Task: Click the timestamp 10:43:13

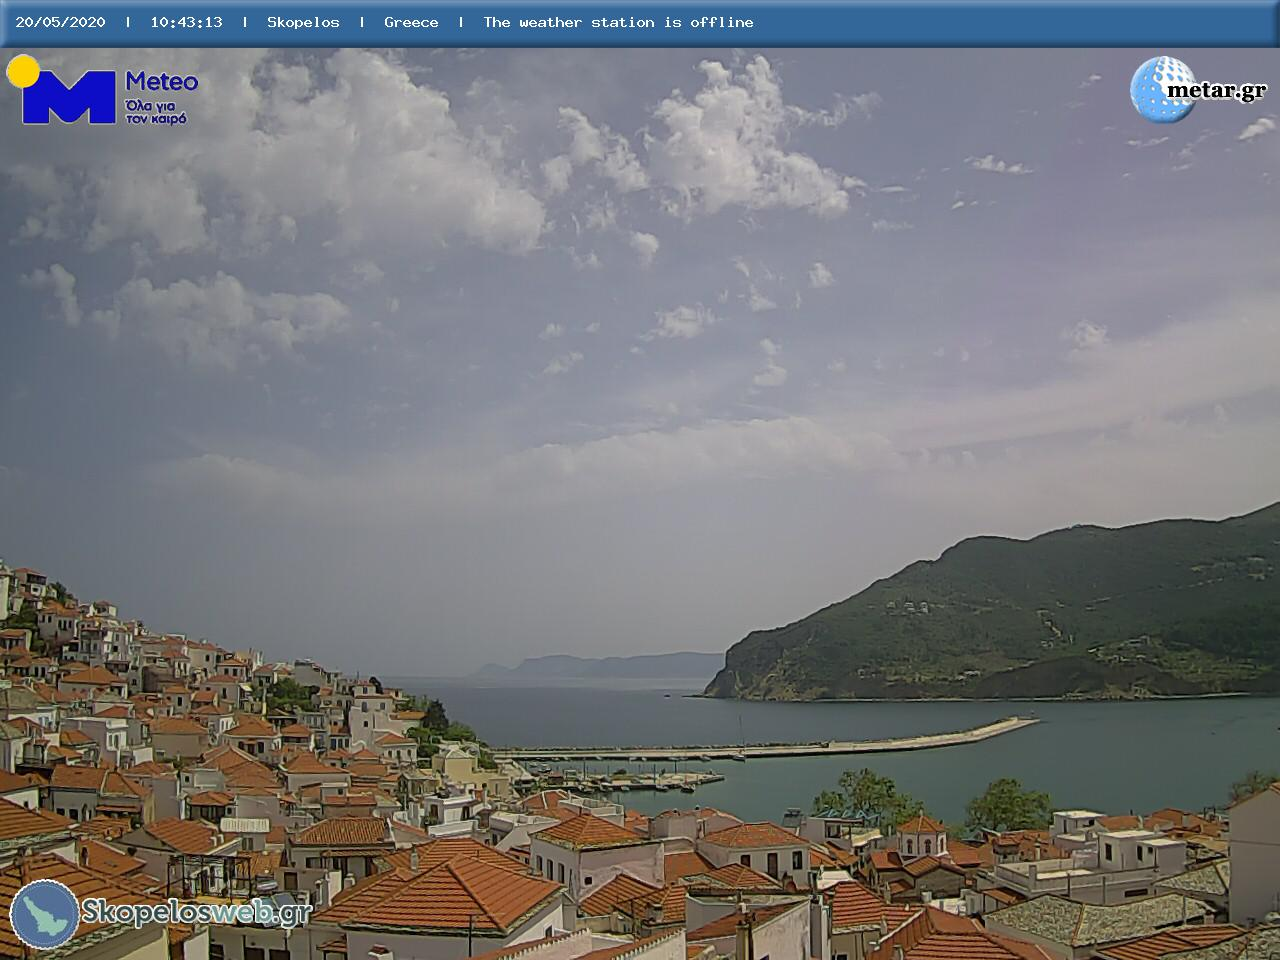Action: click(186, 22)
